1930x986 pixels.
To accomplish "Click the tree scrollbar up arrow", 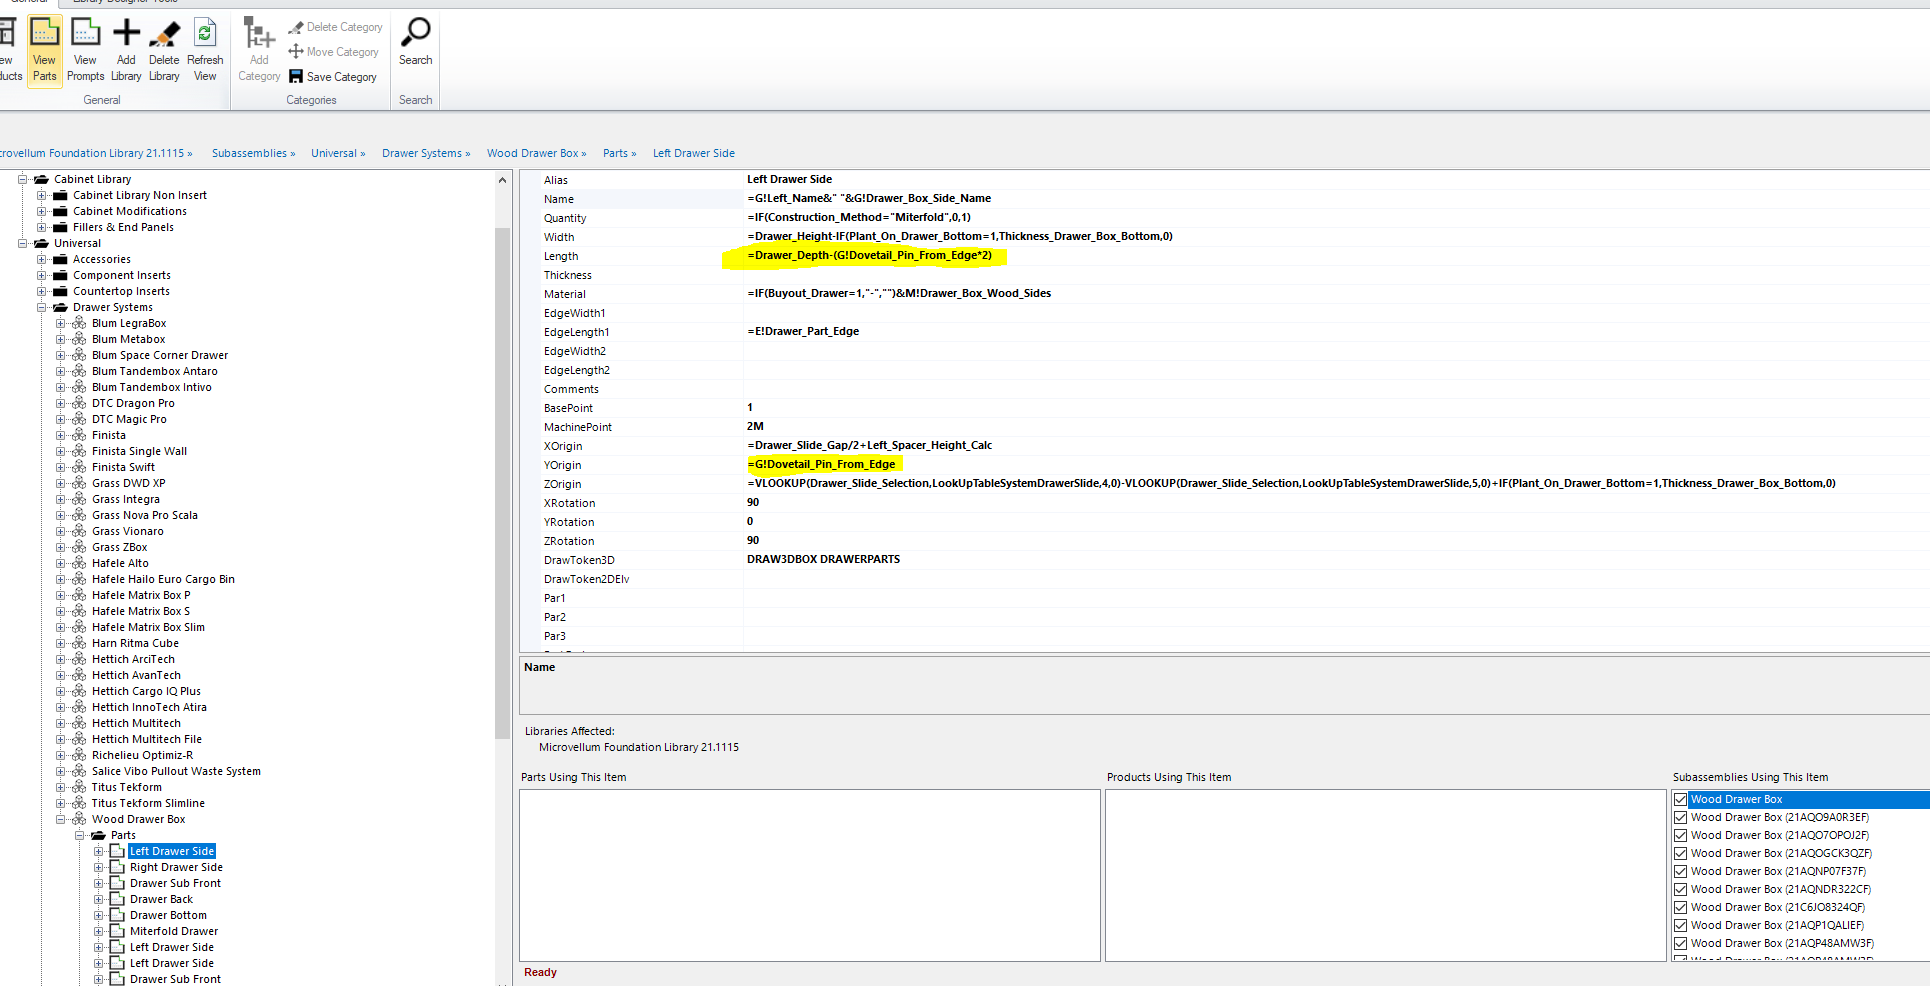I will point(502,180).
